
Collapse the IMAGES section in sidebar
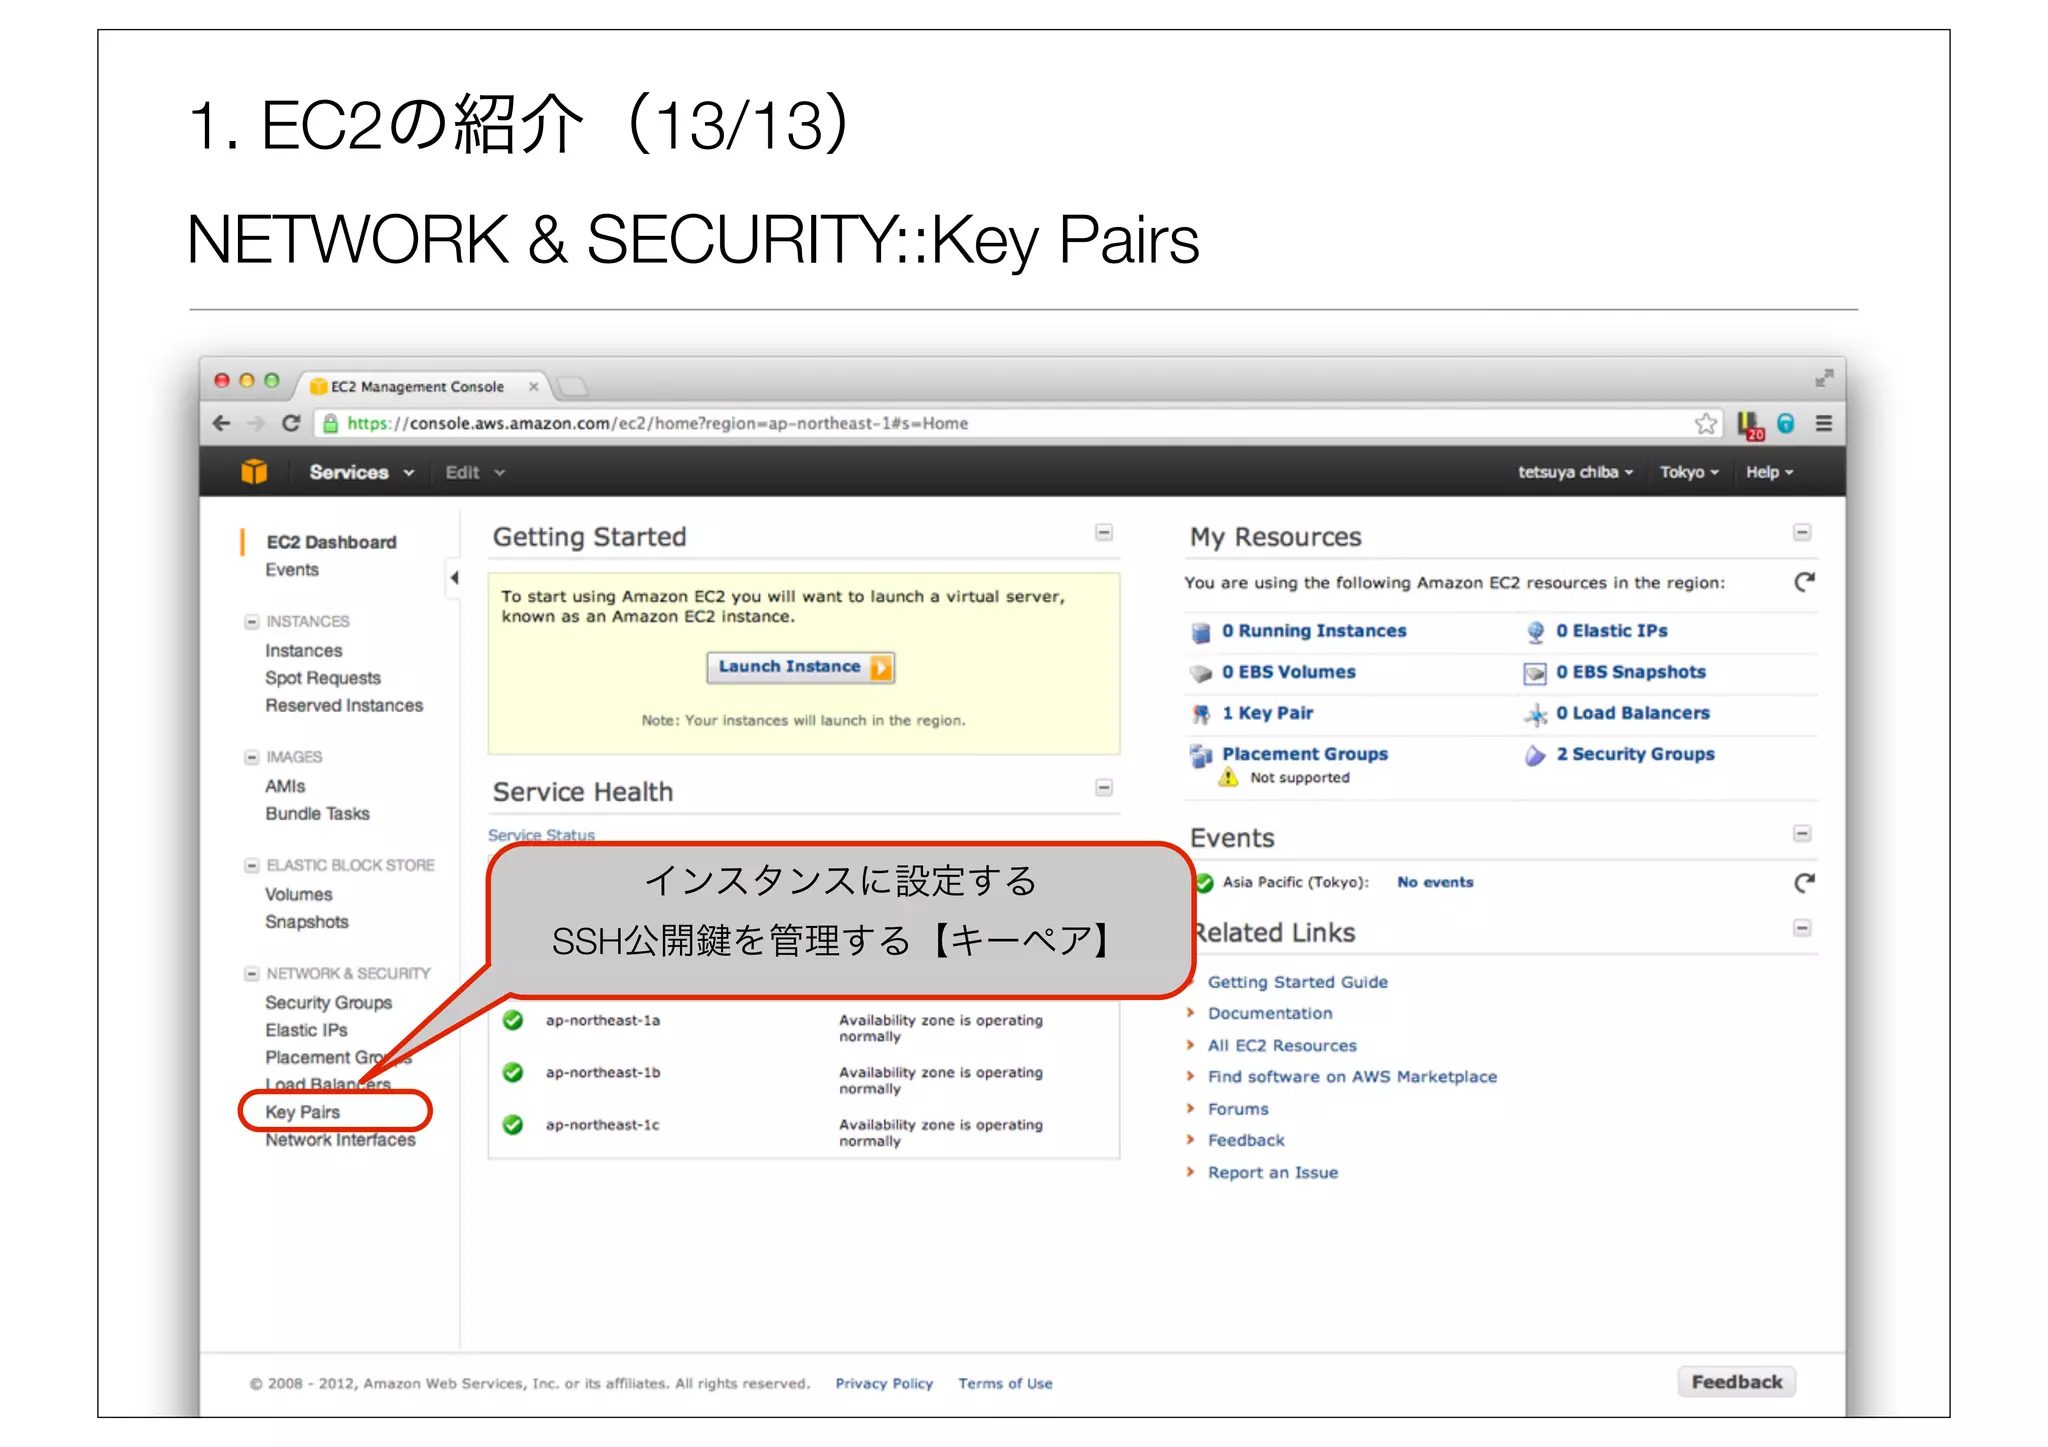[252, 757]
